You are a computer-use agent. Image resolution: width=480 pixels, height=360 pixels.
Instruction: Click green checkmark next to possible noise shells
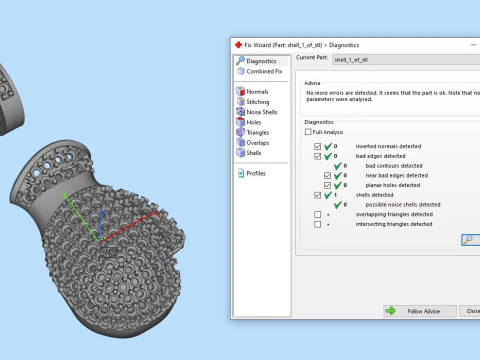pyautogui.click(x=338, y=205)
